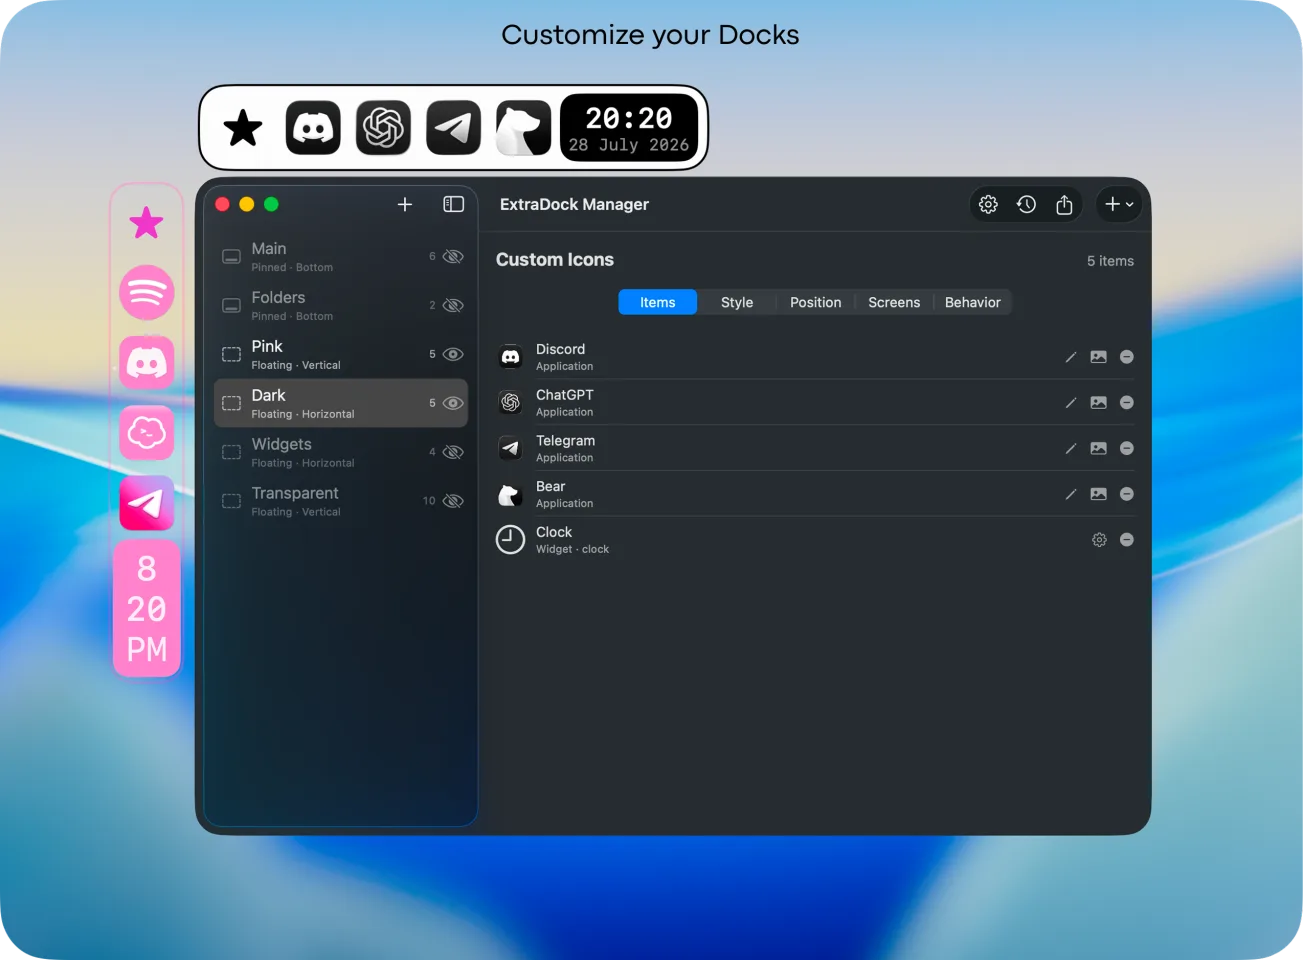Open the cloud app in pink dock
Screen dimensions: 1303x960
click(x=147, y=432)
